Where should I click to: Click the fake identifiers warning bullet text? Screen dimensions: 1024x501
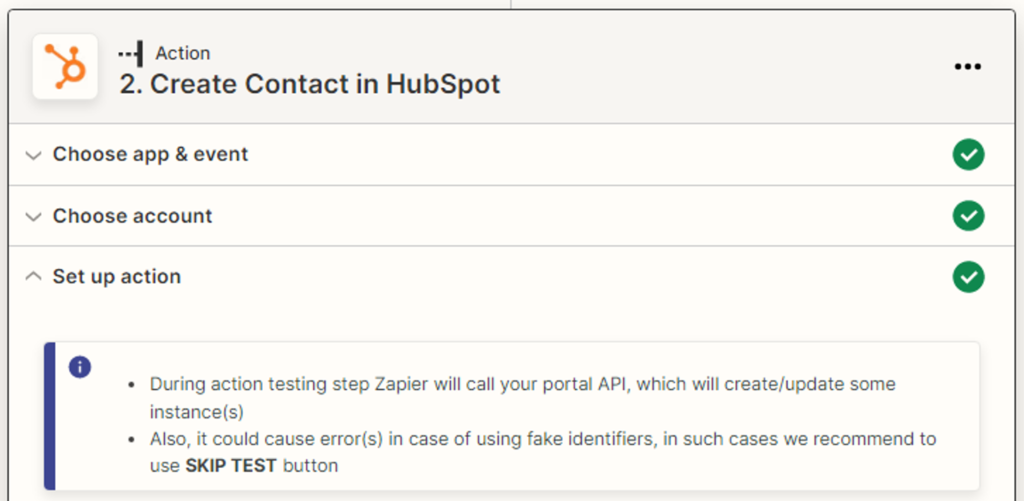coord(540,439)
